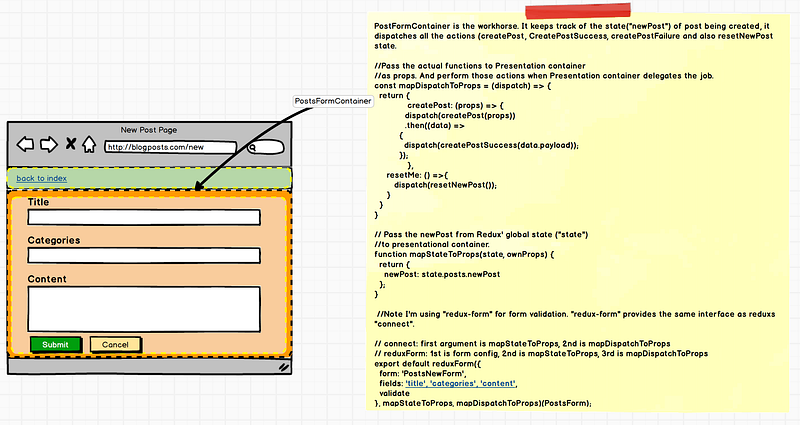Click the 'dispatch(createPostSuccess(data.payload));' line
The width and height of the screenshot is (800, 425).
point(491,145)
